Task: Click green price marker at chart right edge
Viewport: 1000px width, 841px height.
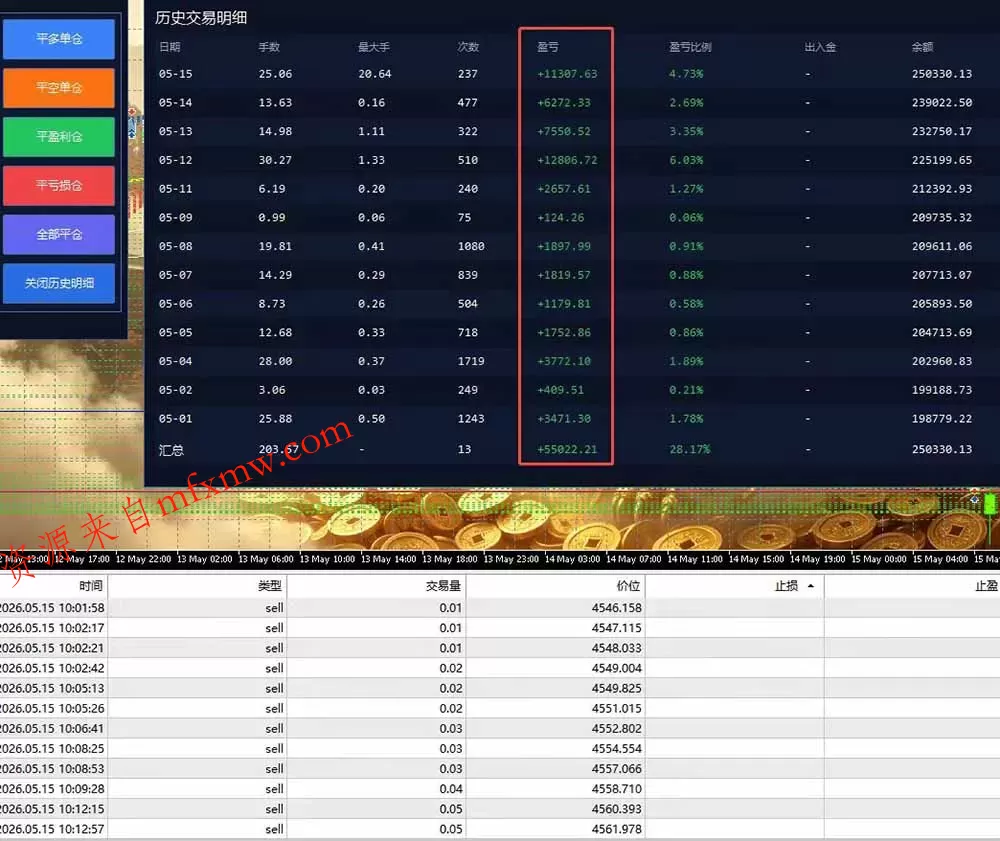Action: point(990,504)
